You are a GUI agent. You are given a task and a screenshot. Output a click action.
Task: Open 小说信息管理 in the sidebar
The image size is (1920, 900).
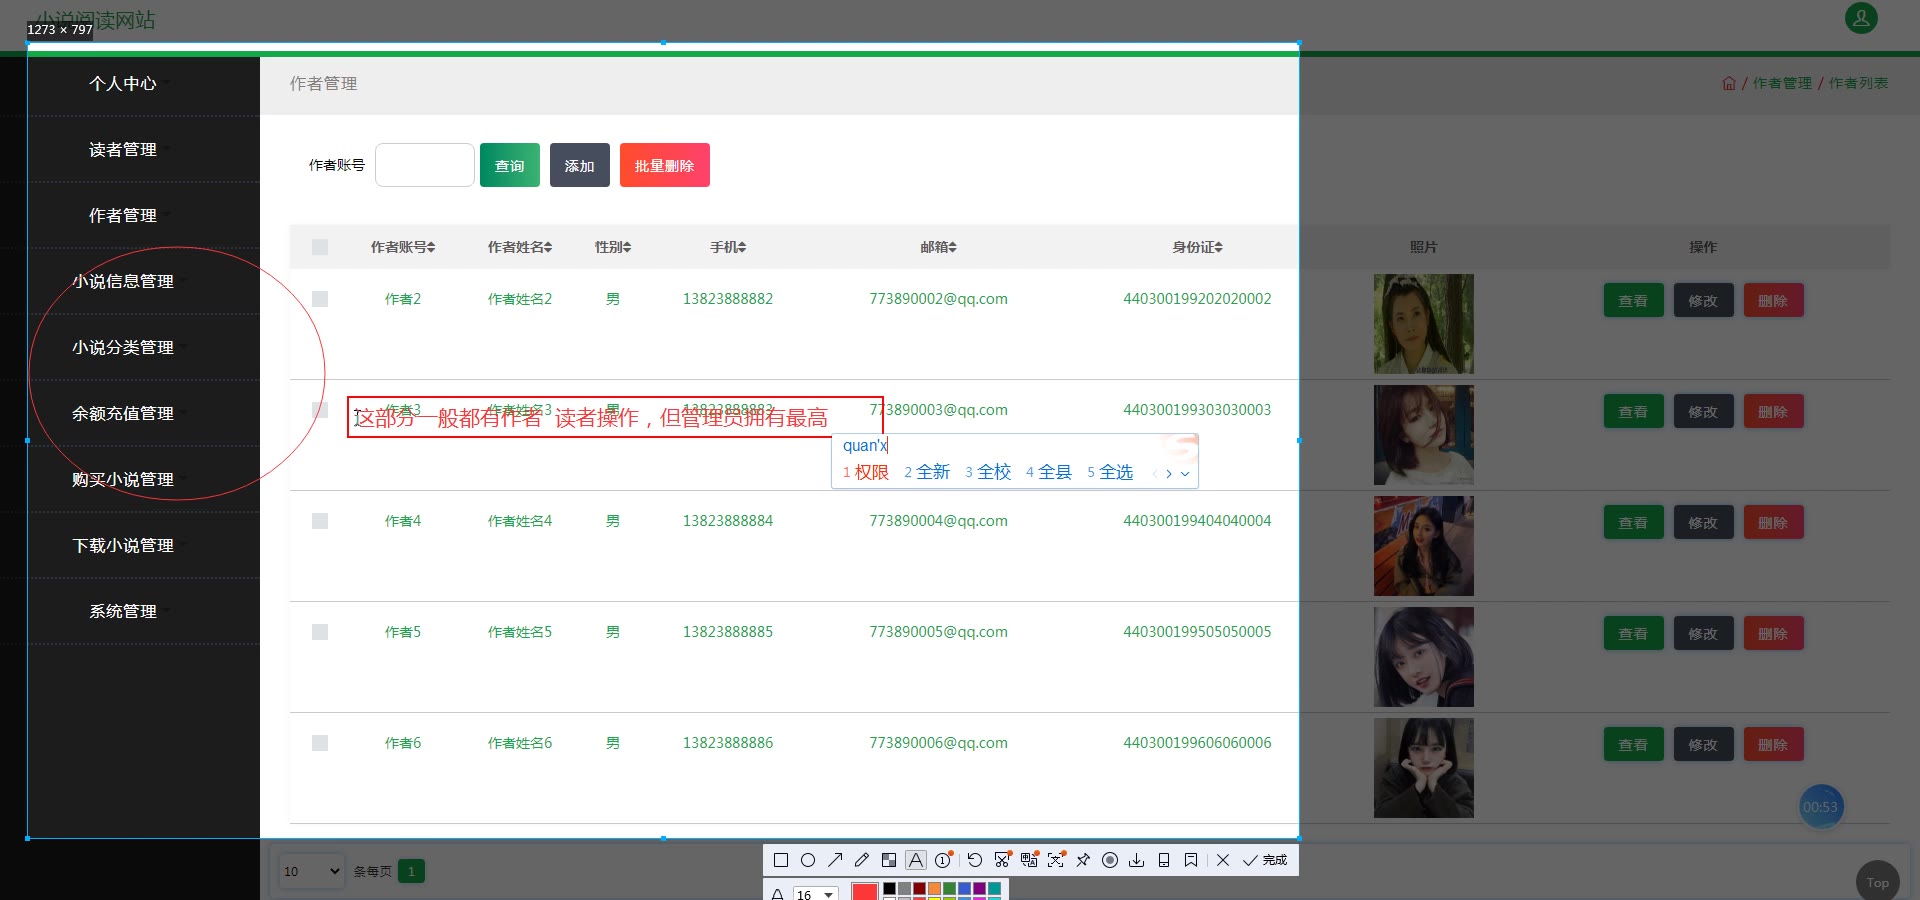click(x=123, y=282)
